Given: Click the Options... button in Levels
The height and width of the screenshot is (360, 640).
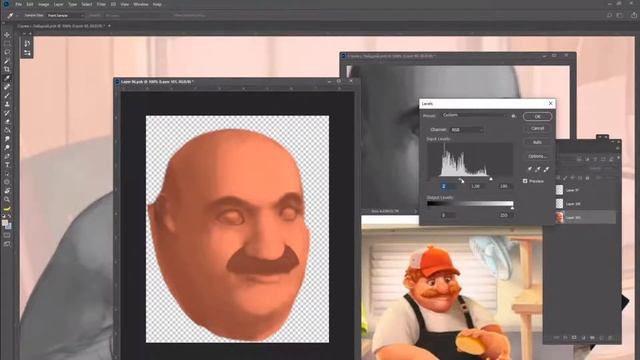Looking at the screenshot, I should click(537, 156).
